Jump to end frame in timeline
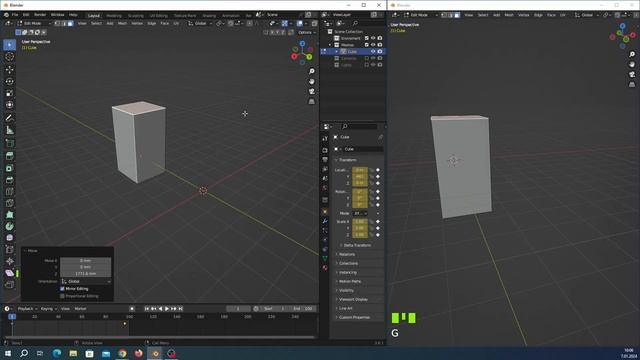 click(x=180, y=309)
